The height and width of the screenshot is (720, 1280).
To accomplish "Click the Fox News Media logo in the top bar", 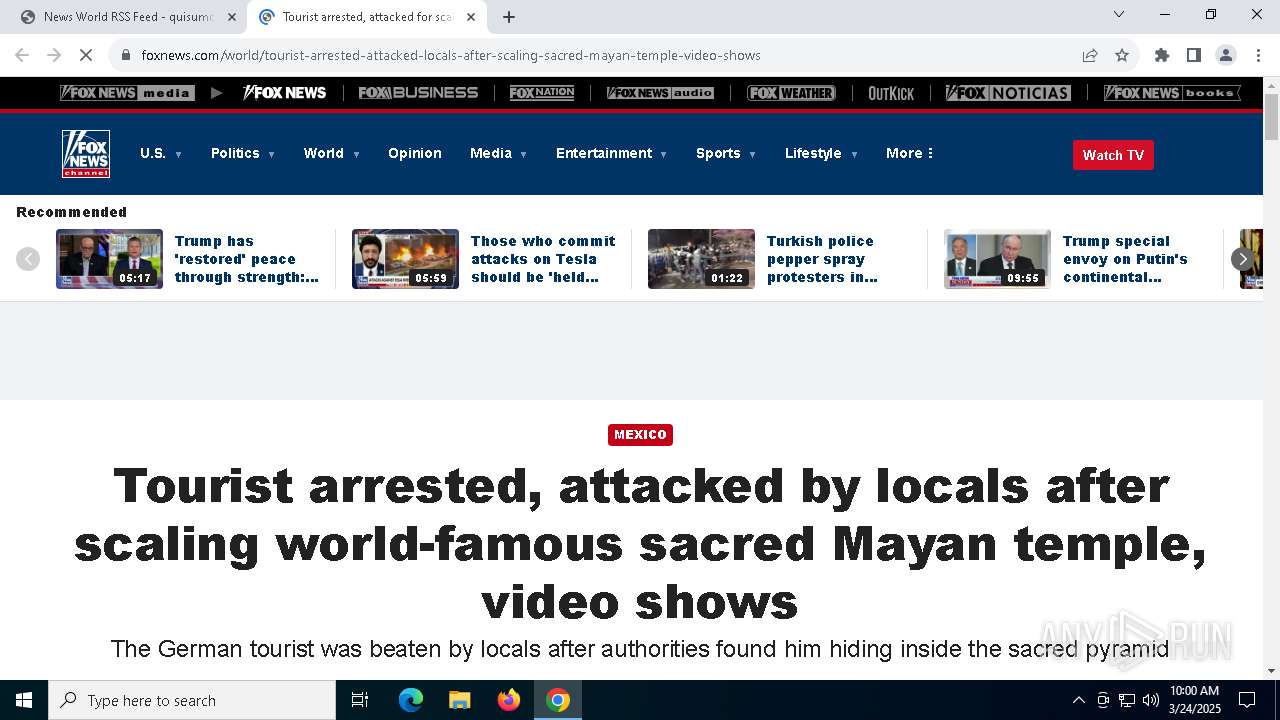I will coord(127,93).
